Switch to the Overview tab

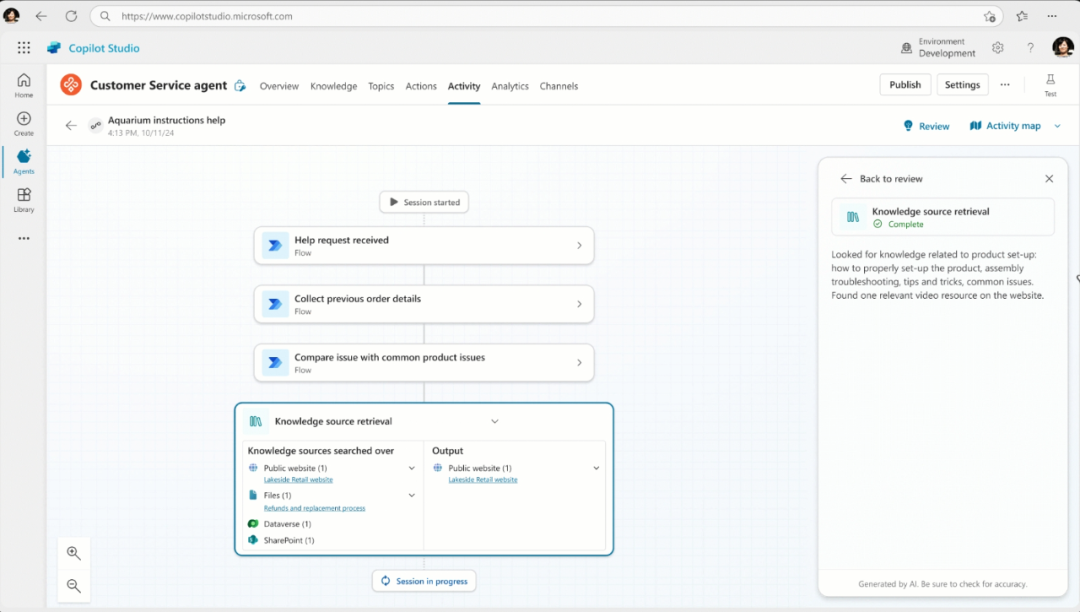(x=279, y=86)
